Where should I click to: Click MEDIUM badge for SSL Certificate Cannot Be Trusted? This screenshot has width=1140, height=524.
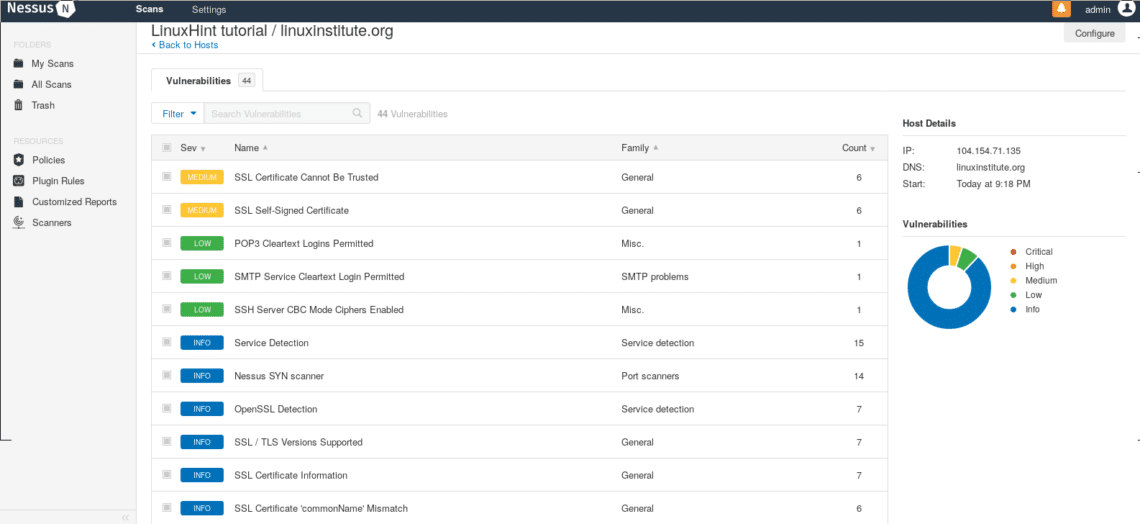202,177
